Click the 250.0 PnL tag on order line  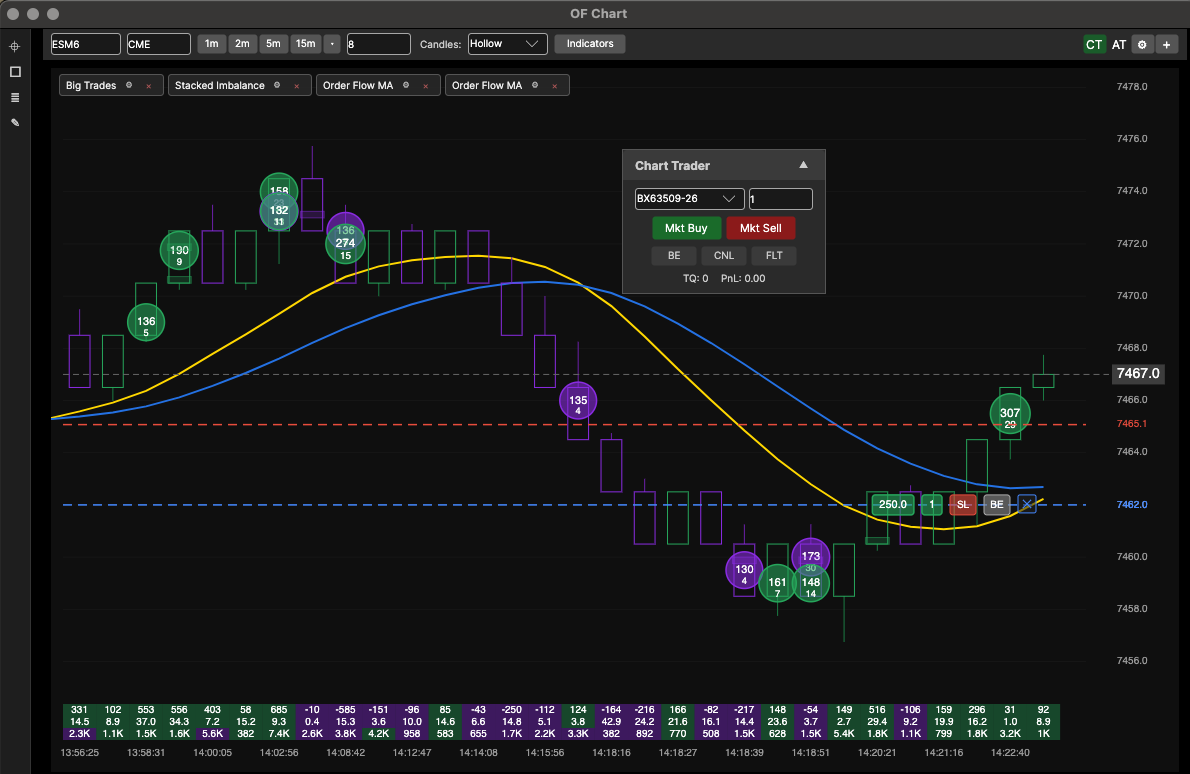(892, 504)
